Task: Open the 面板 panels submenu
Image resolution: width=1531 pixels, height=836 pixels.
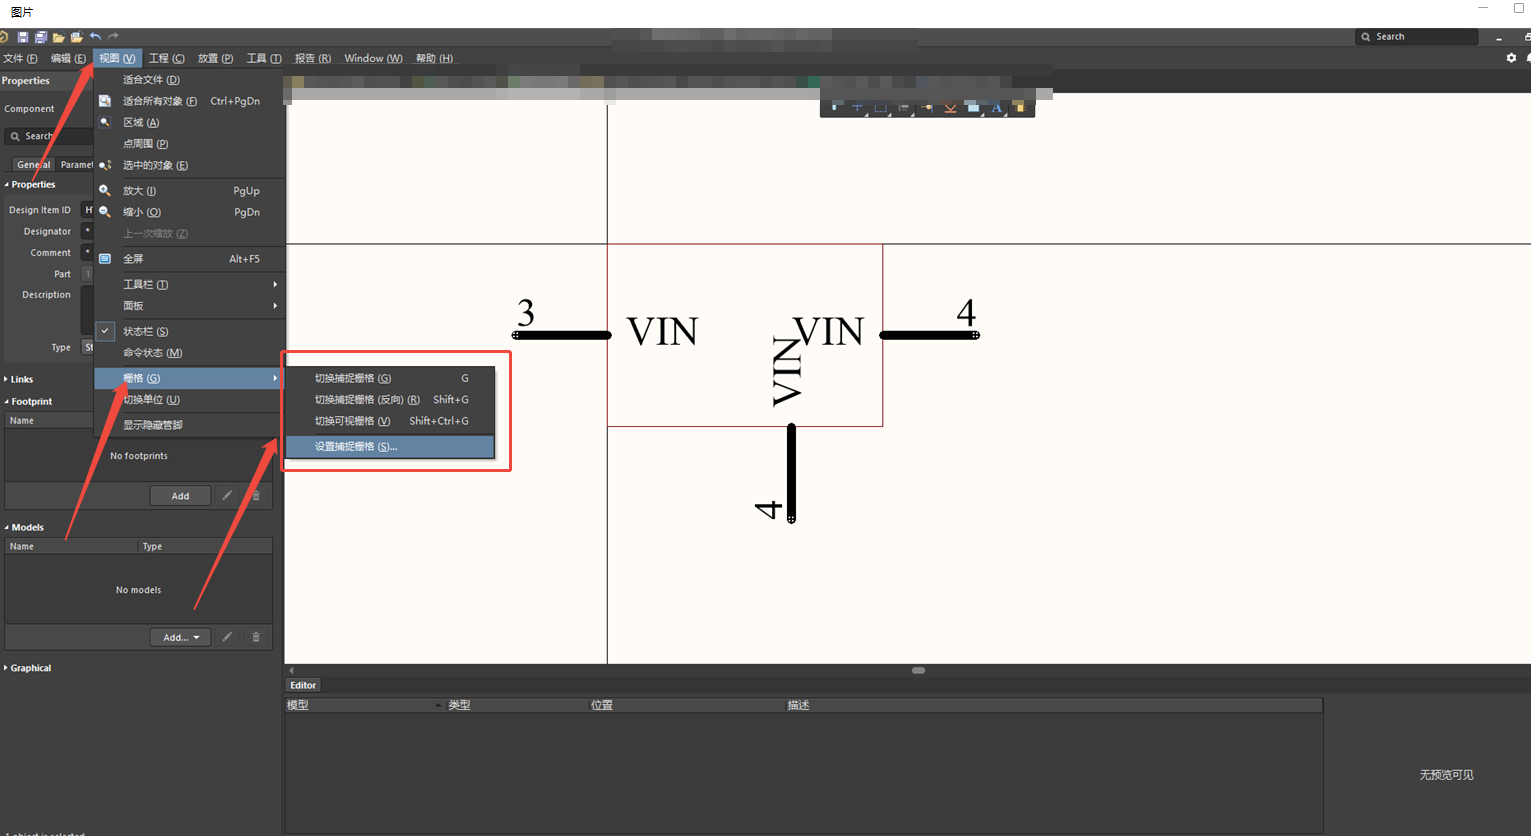Action: coord(190,305)
